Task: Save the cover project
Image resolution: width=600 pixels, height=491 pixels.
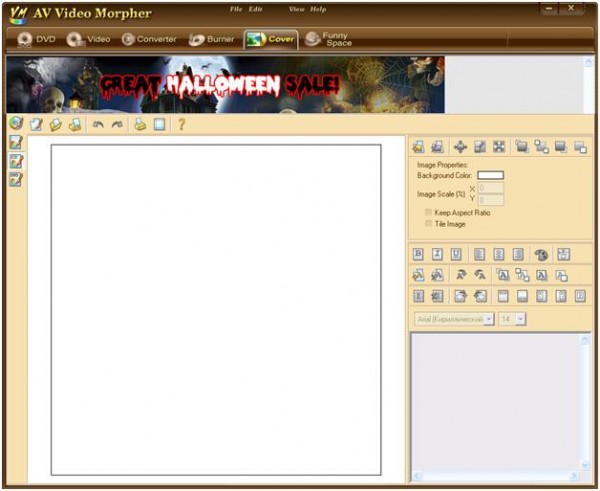Action: coord(75,124)
